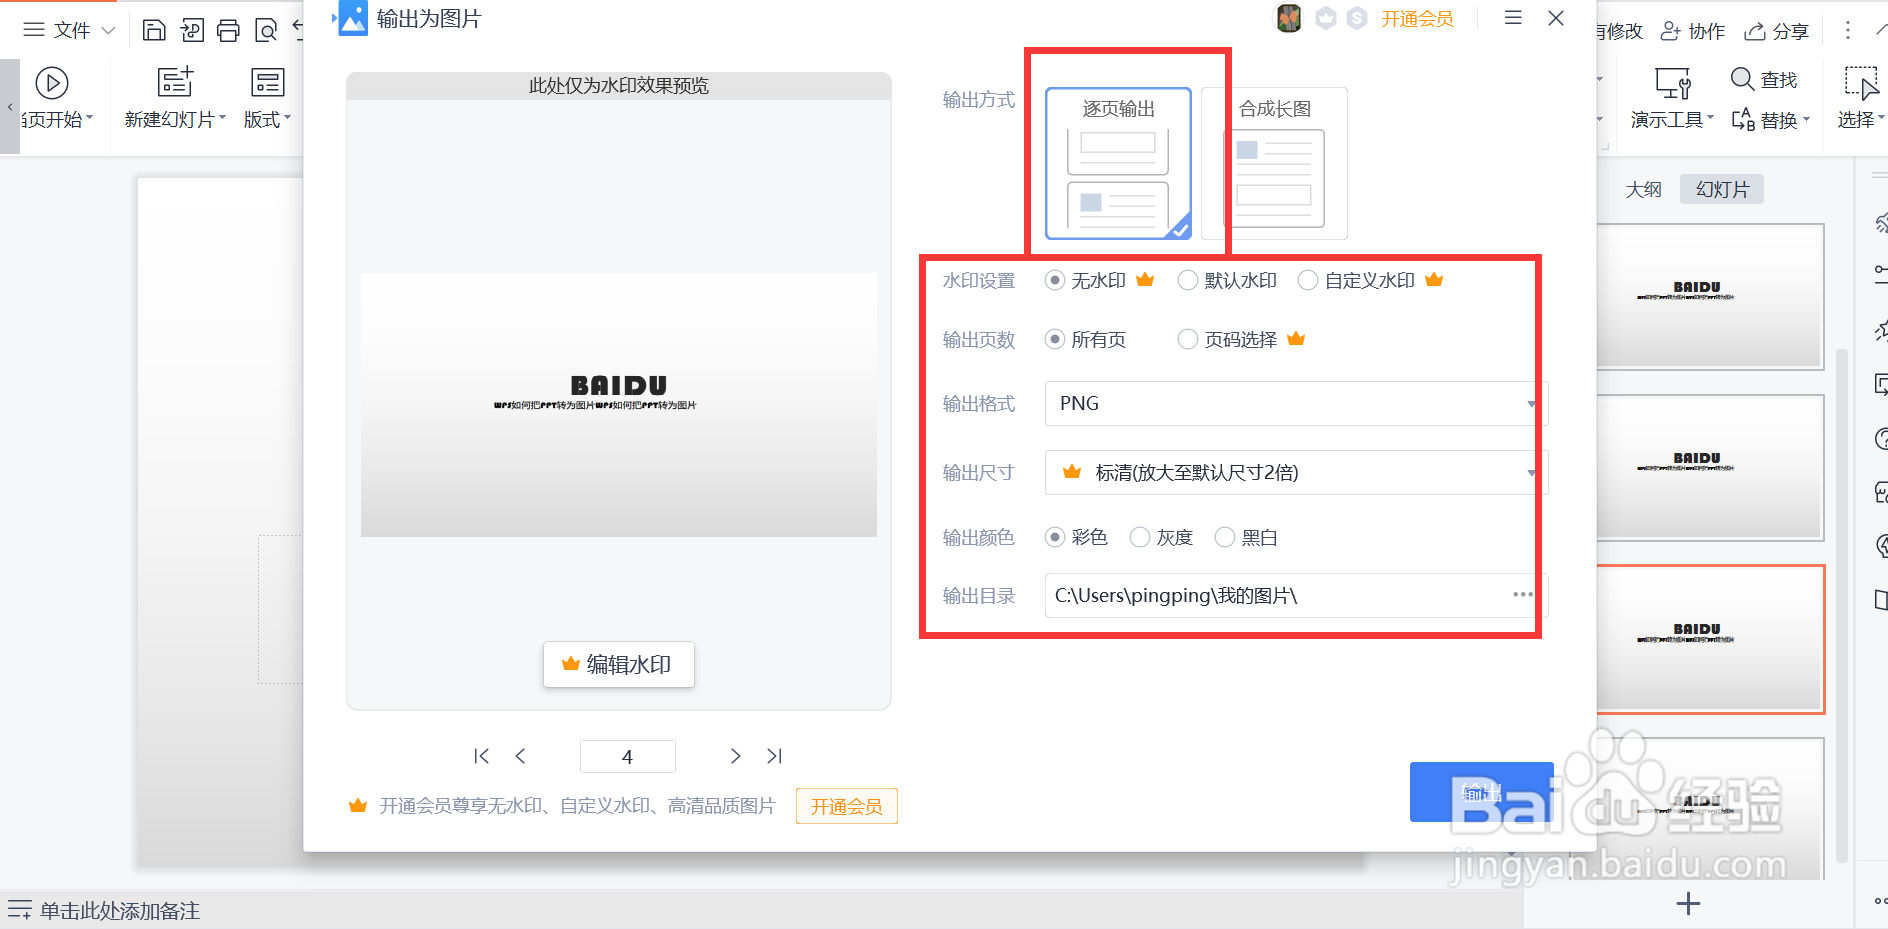Image resolution: width=1888 pixels, height=929 pixels.
Task: Choose Grayscale (灰度) output radio
Action: point(1139,537)
